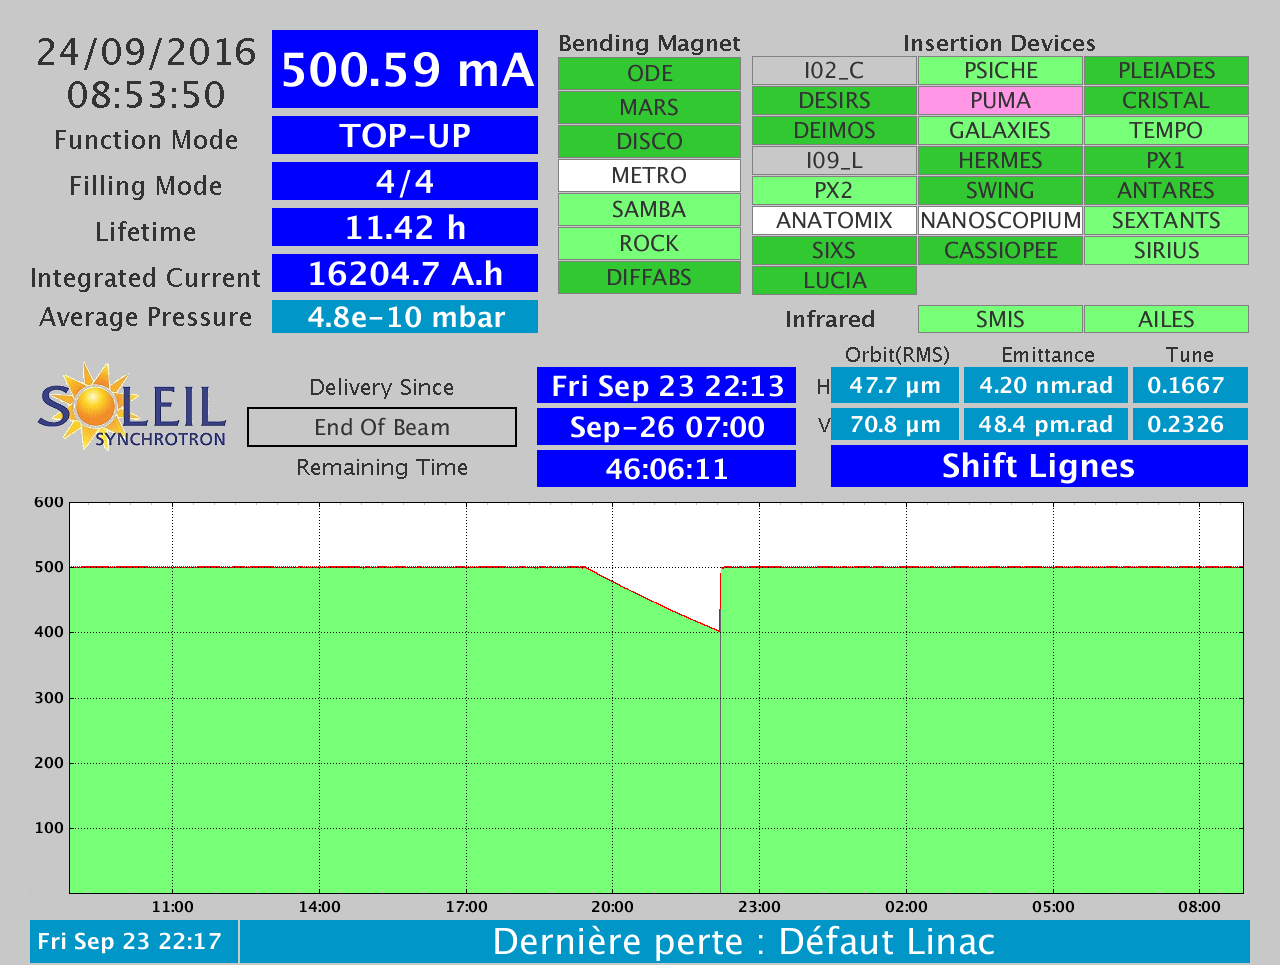Click the 500.59 mA beam current value
Image resolution: width=1280 pixels, height=965 pixels.
coord(405,69)
